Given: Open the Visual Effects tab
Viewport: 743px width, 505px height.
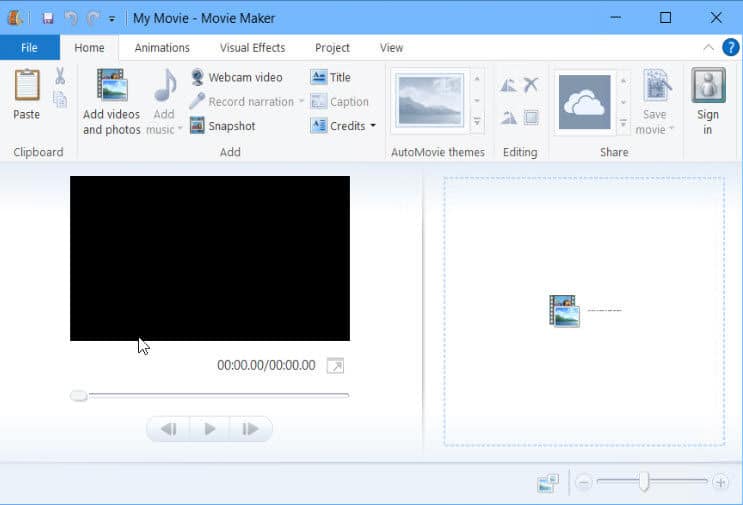Looking at the screenshot, I should click(253, 48).
